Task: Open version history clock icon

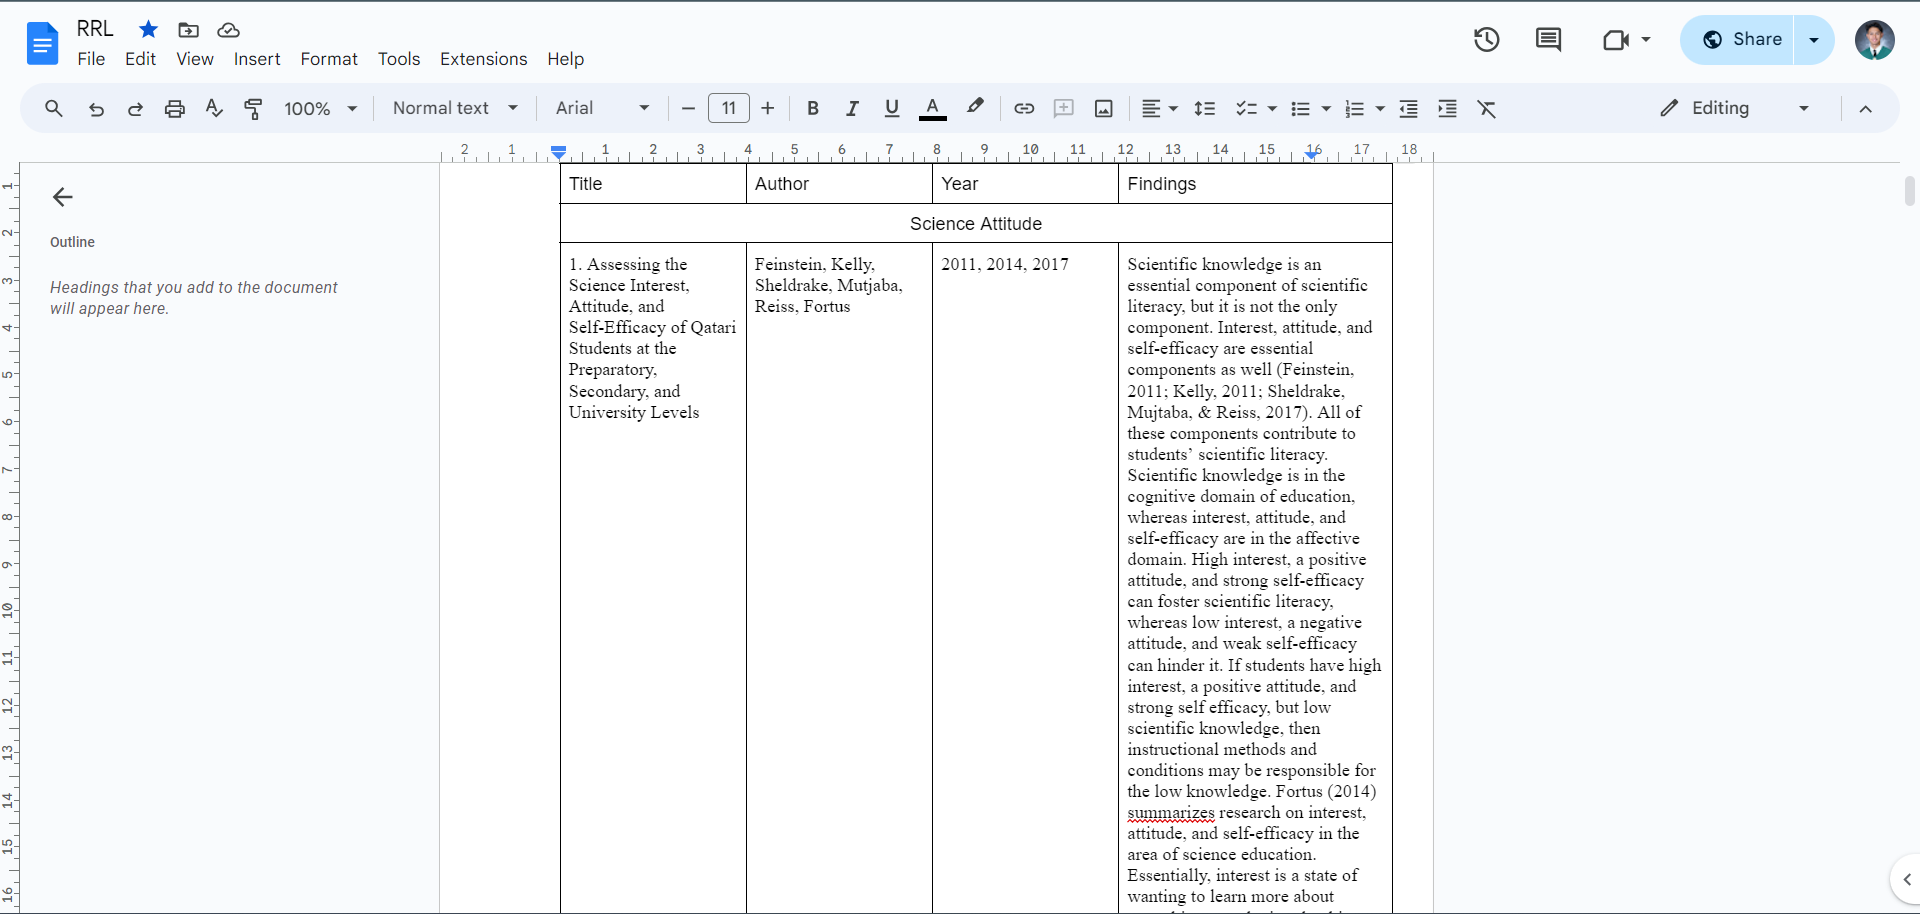Action: (x=1486, y=40)
